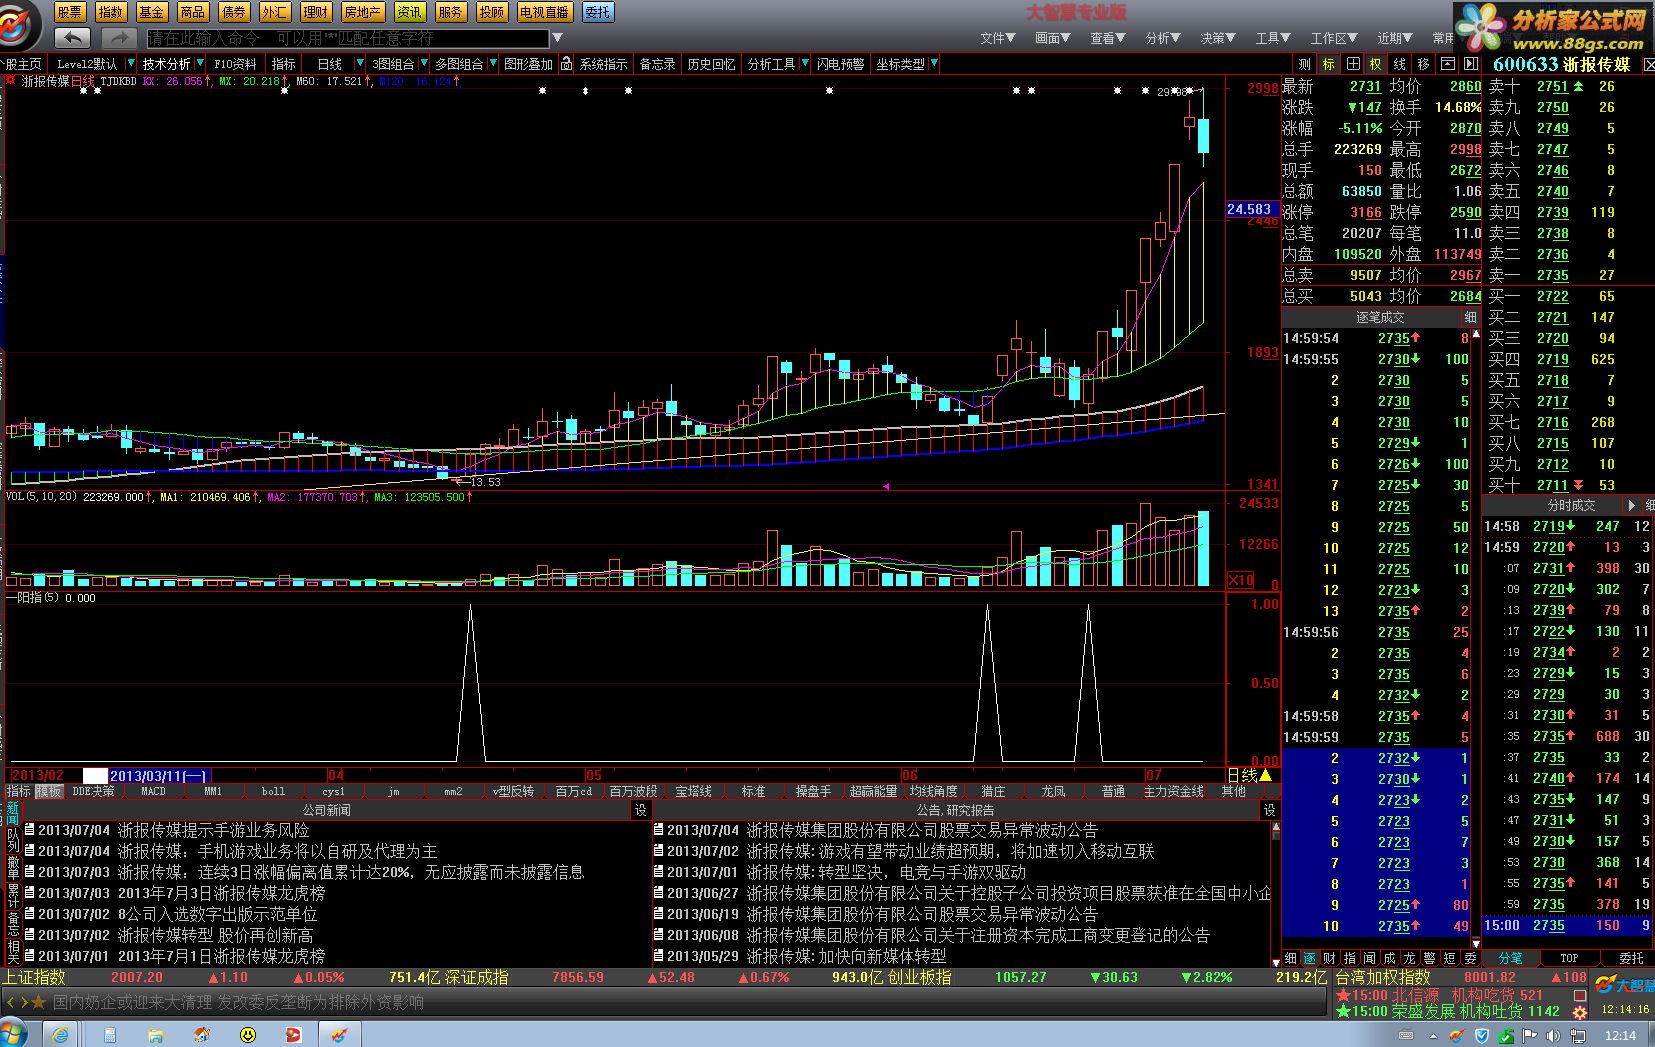This screenshot has width=1655, height=1047.
Task: Toggle the 逐 tab at order panel bottom
Action: click(1308, 957)
